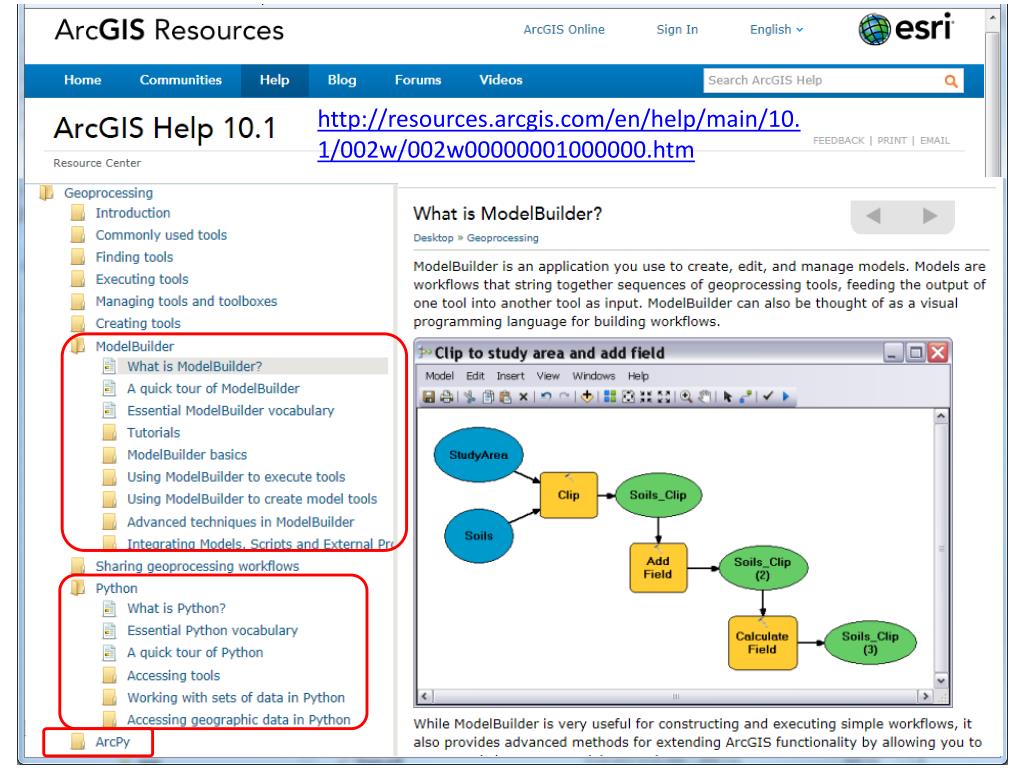Click the ModelBuilder window title icon

[425, 353]
